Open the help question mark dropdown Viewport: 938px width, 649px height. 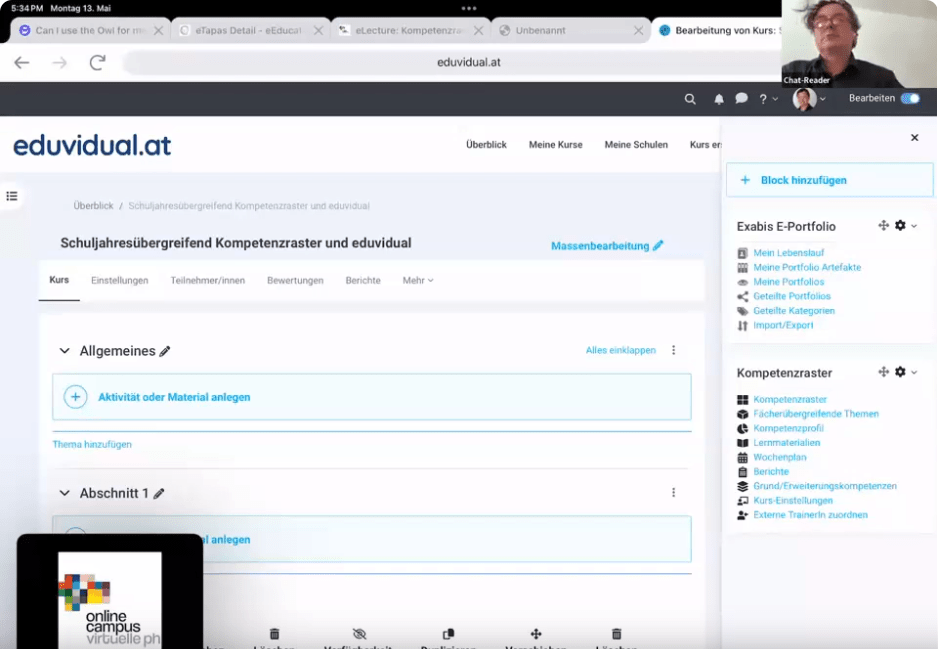[x=767, y=99]
